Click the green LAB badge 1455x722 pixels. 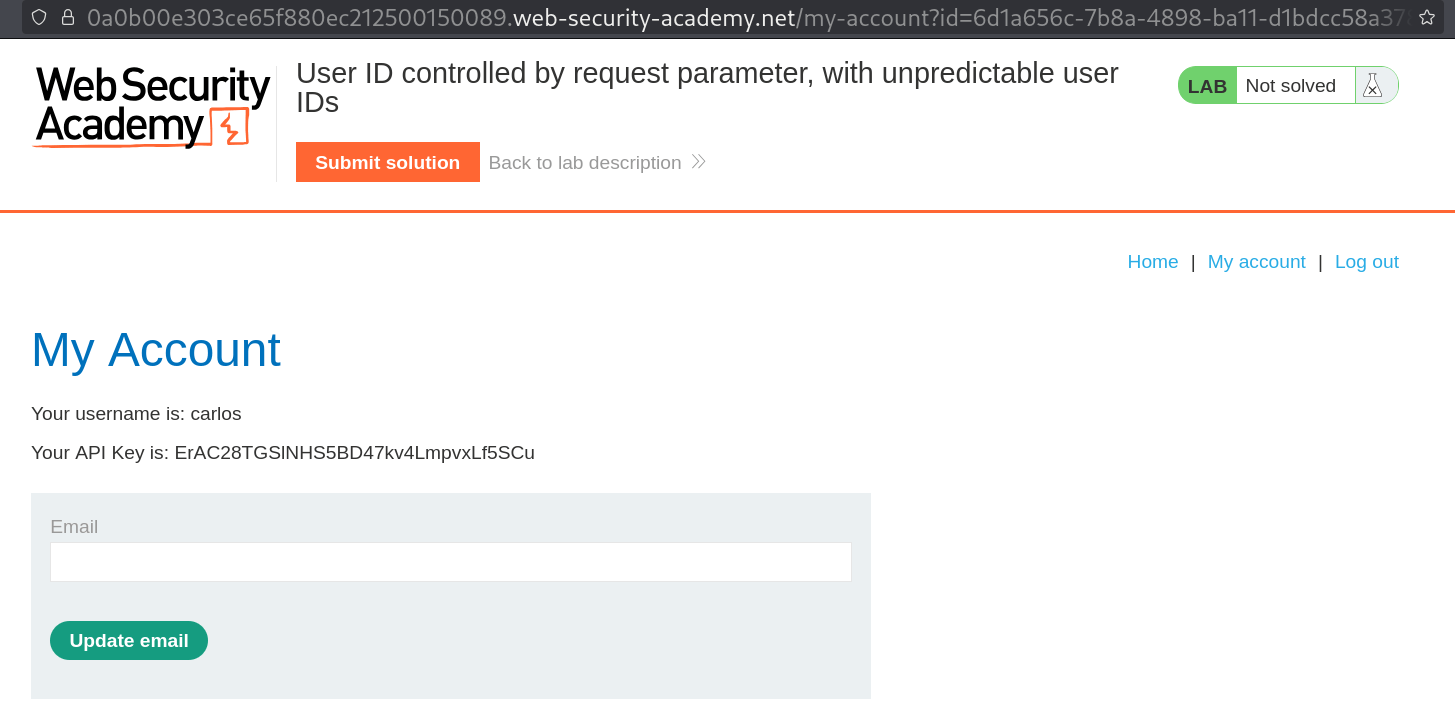pos(1207,85)
